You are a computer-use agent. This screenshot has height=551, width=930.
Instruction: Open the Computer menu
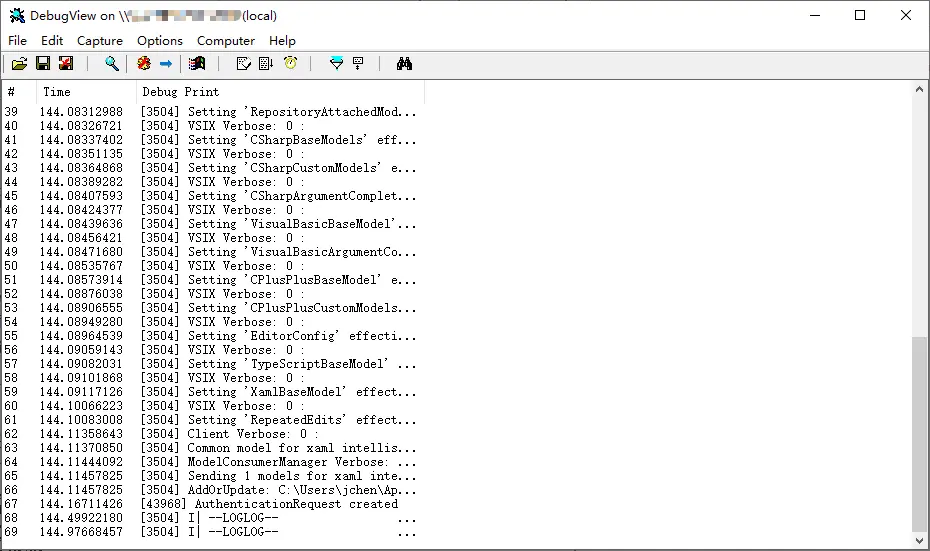tap(225, 40)
